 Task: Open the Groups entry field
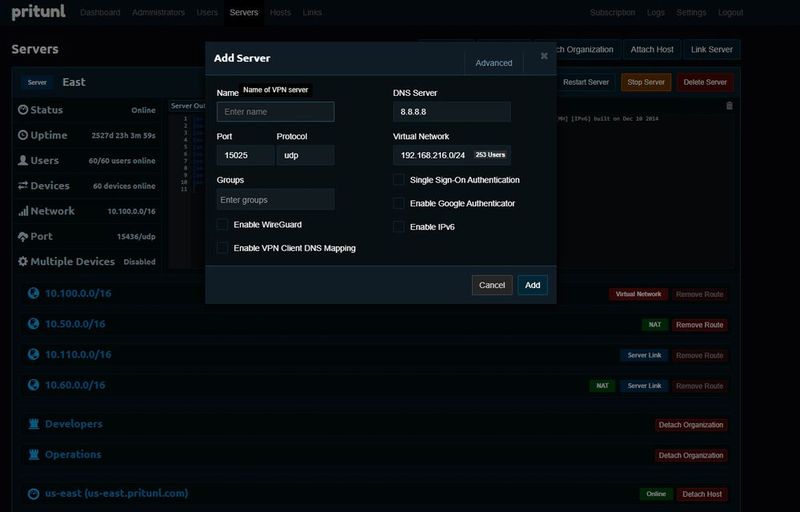click(x=275, y=200)
